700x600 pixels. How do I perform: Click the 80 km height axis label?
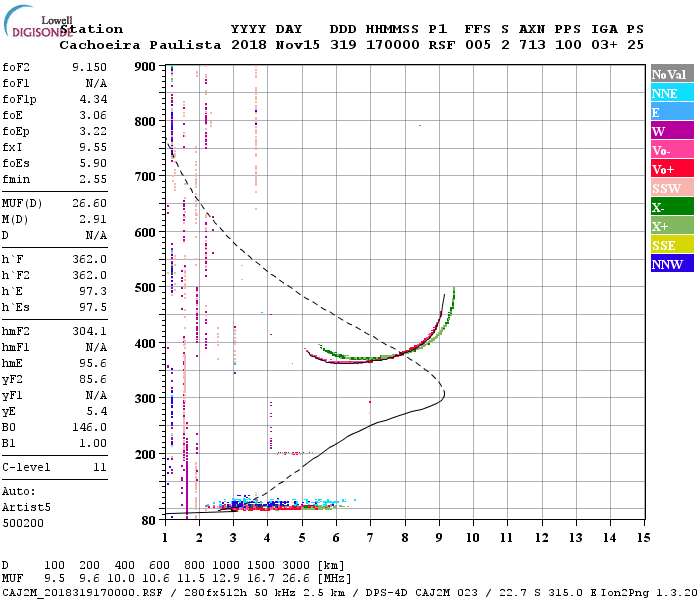(149, 521)
